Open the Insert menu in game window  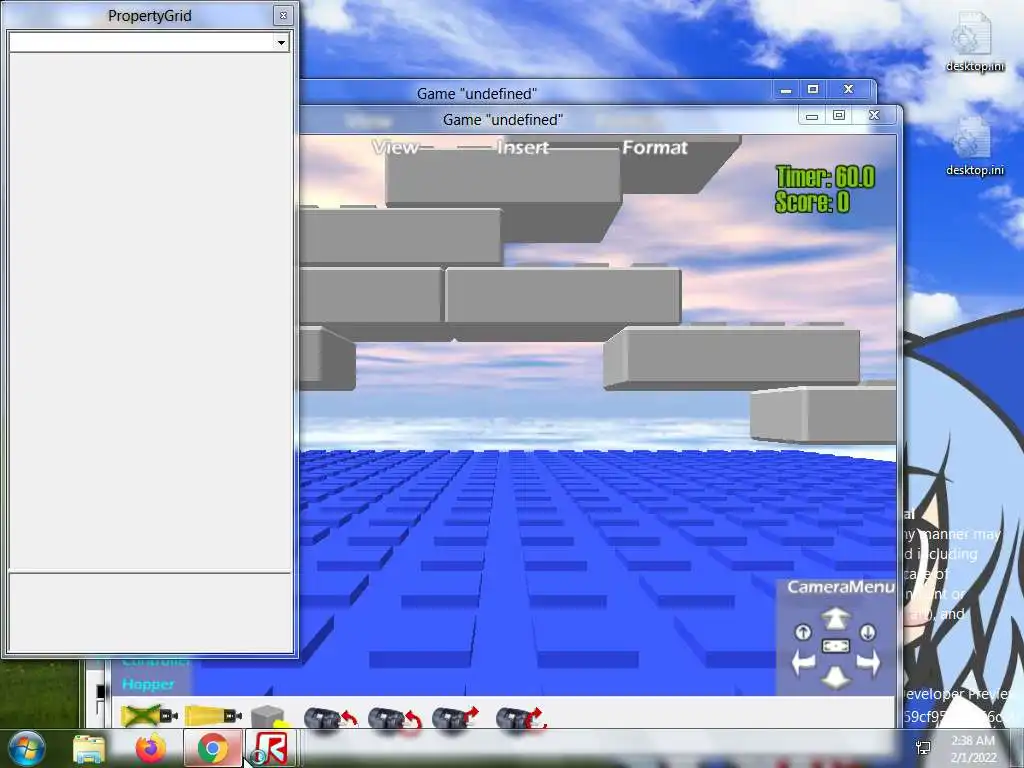(522, 148)
